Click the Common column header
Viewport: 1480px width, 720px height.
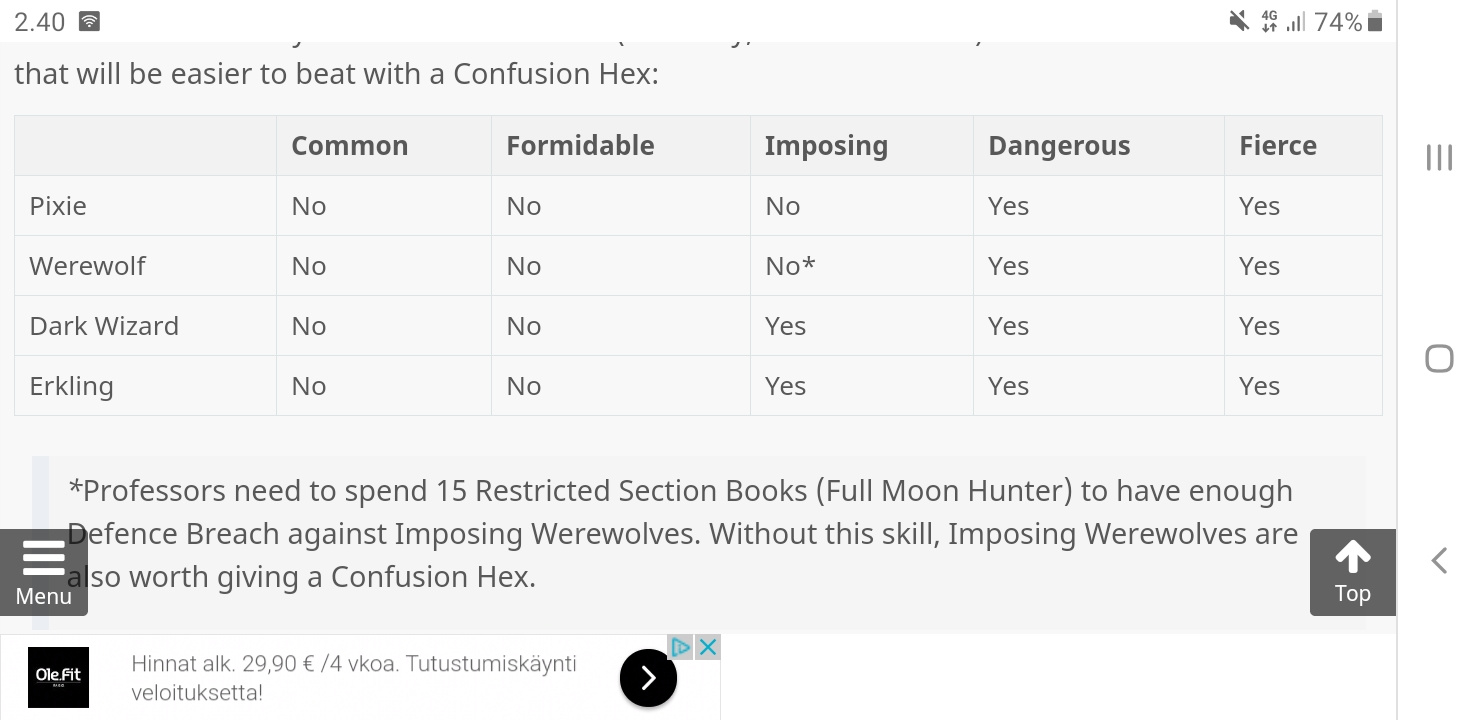click(349, 146)
